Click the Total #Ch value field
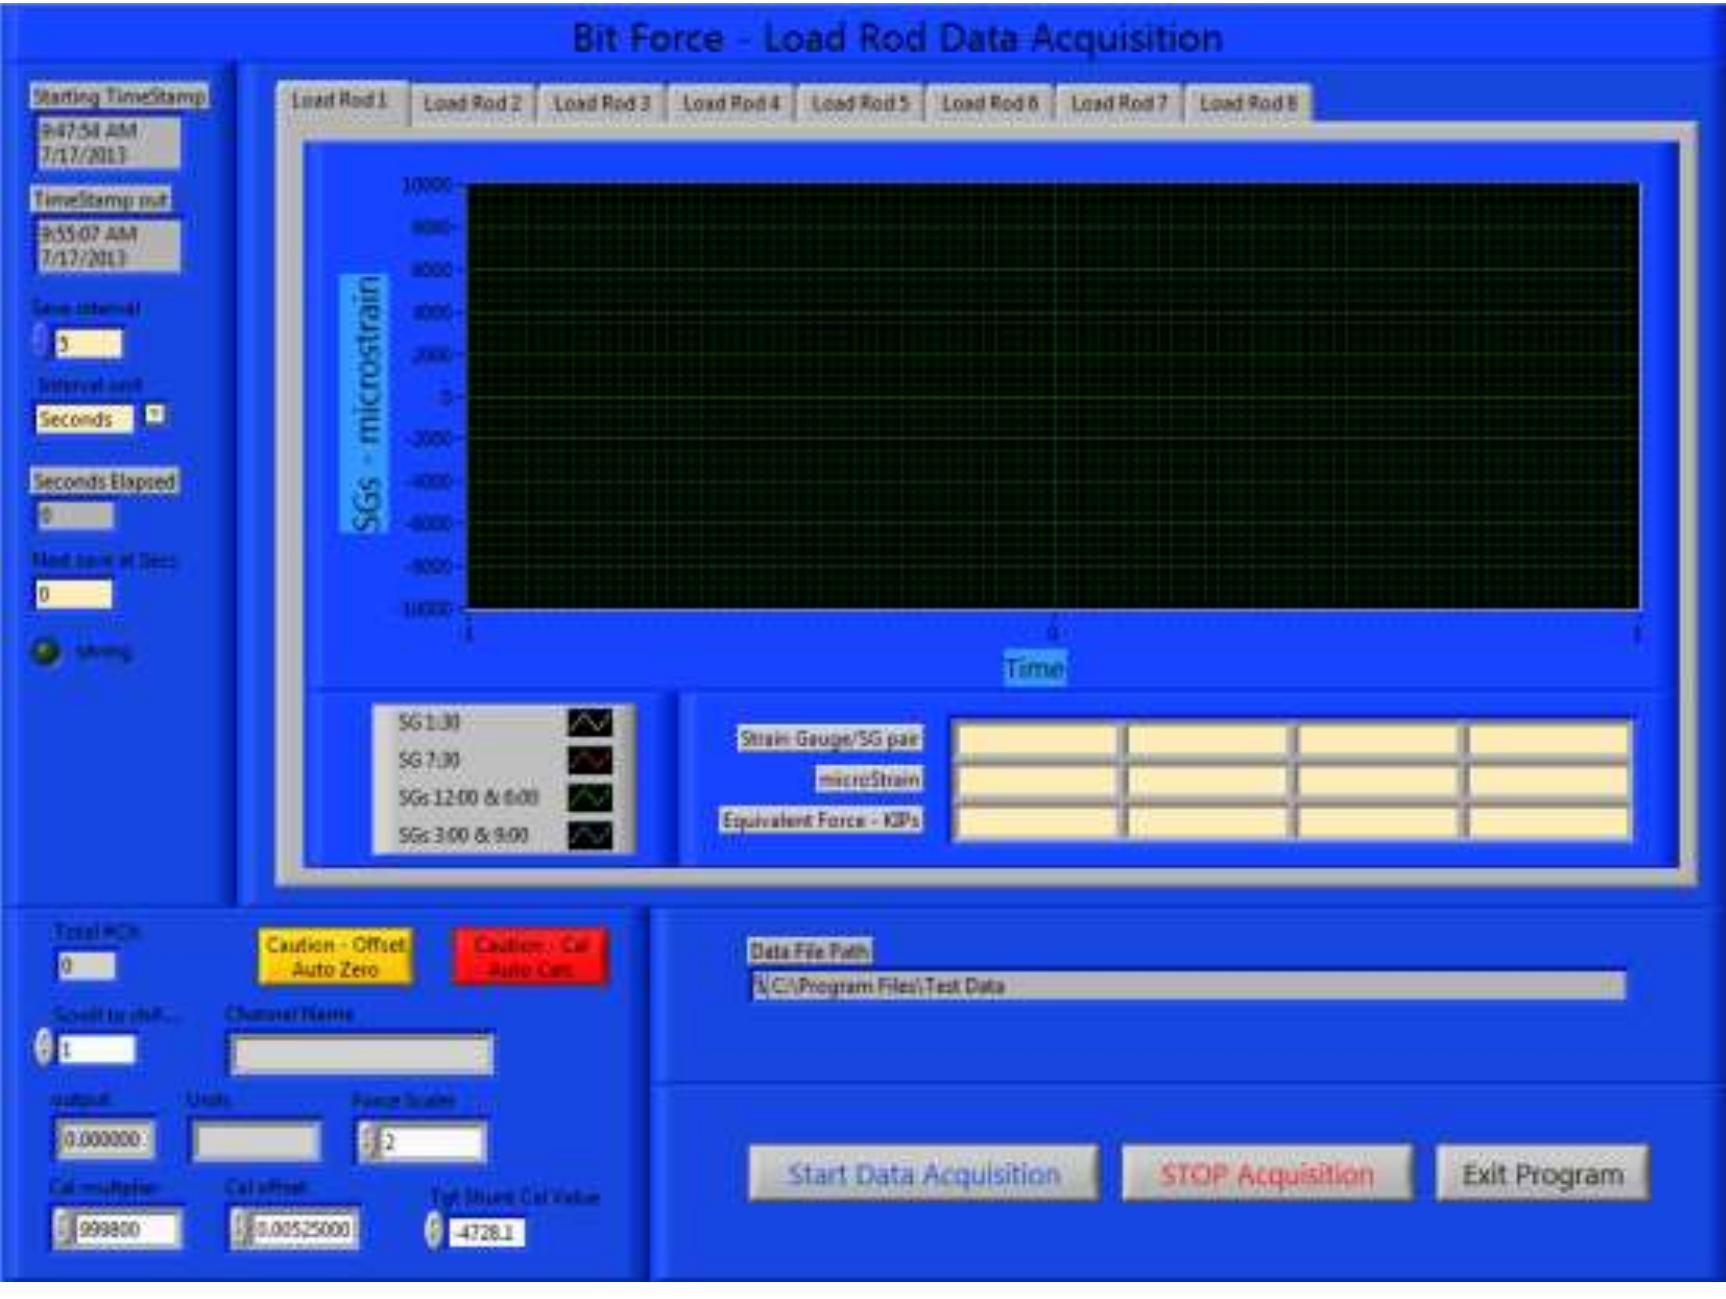The image size is (1726, 1299). click(x=86, y=965)
